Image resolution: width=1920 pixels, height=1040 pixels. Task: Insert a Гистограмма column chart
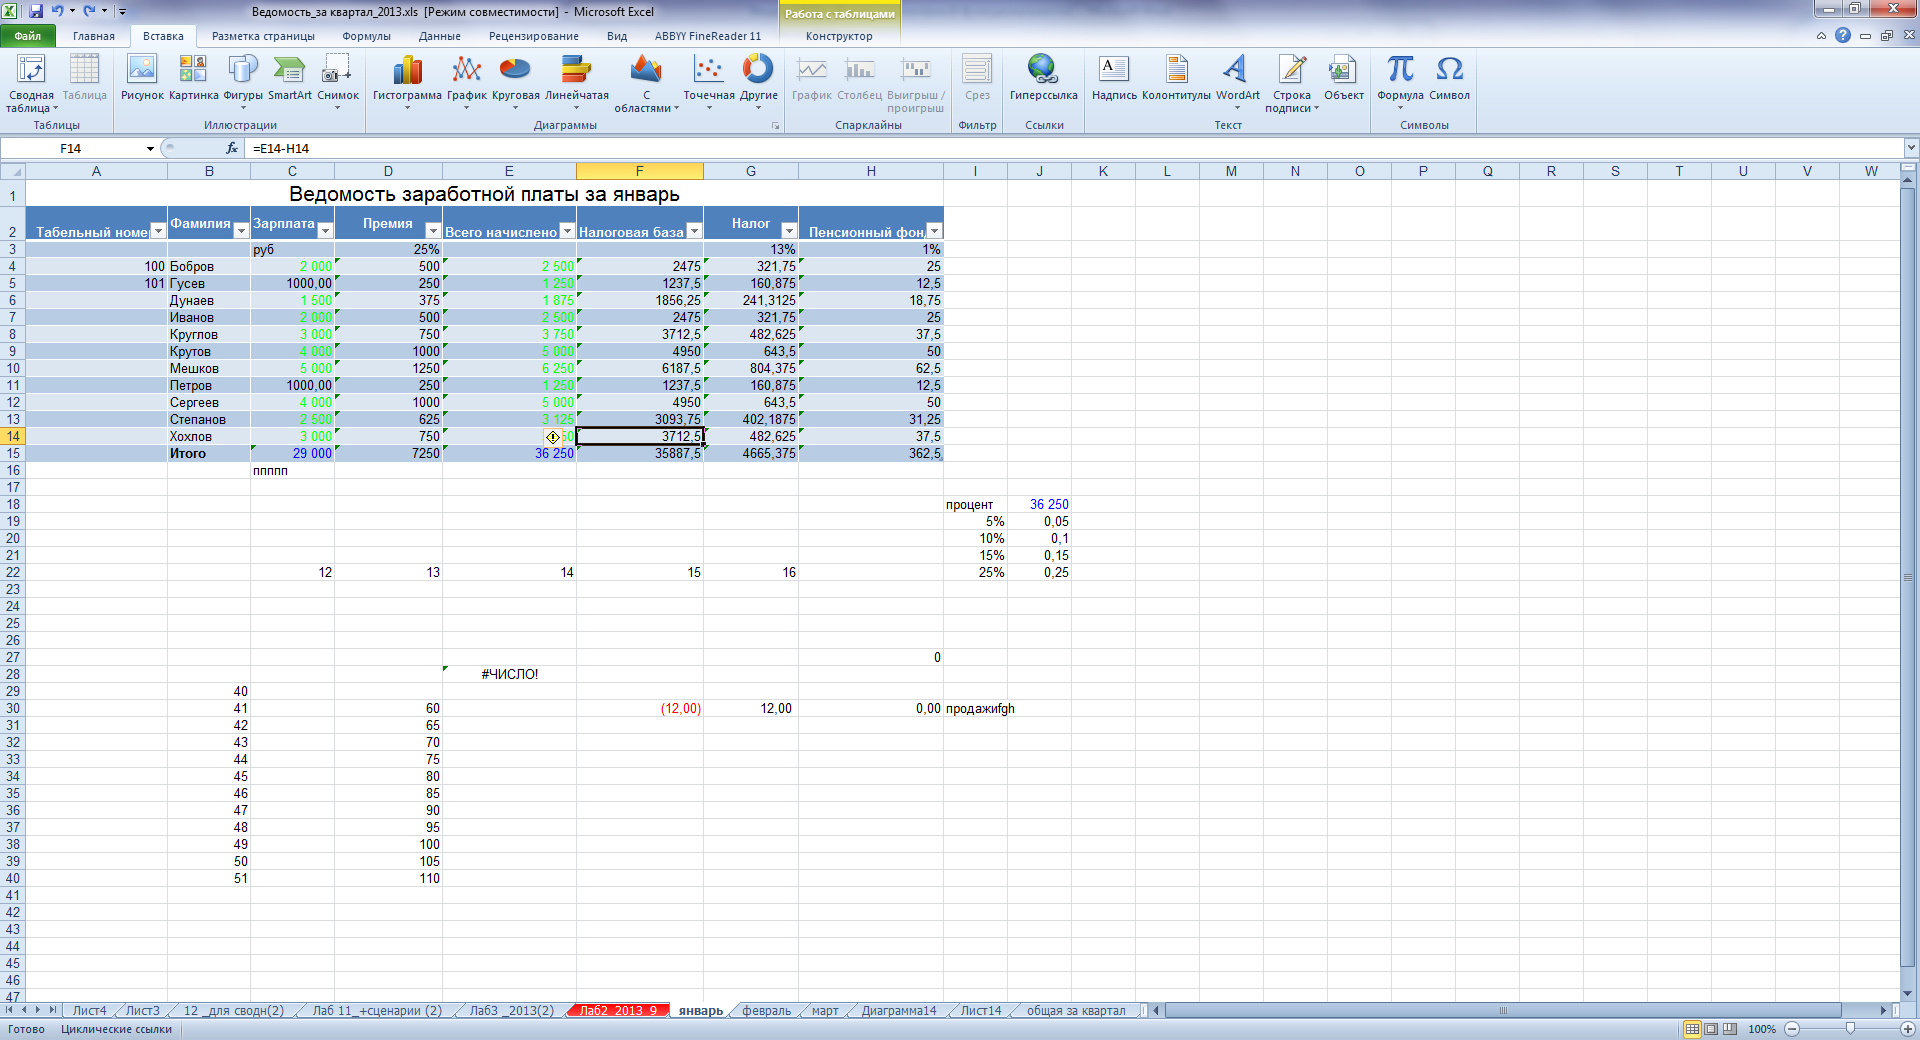tap(407, 83)
